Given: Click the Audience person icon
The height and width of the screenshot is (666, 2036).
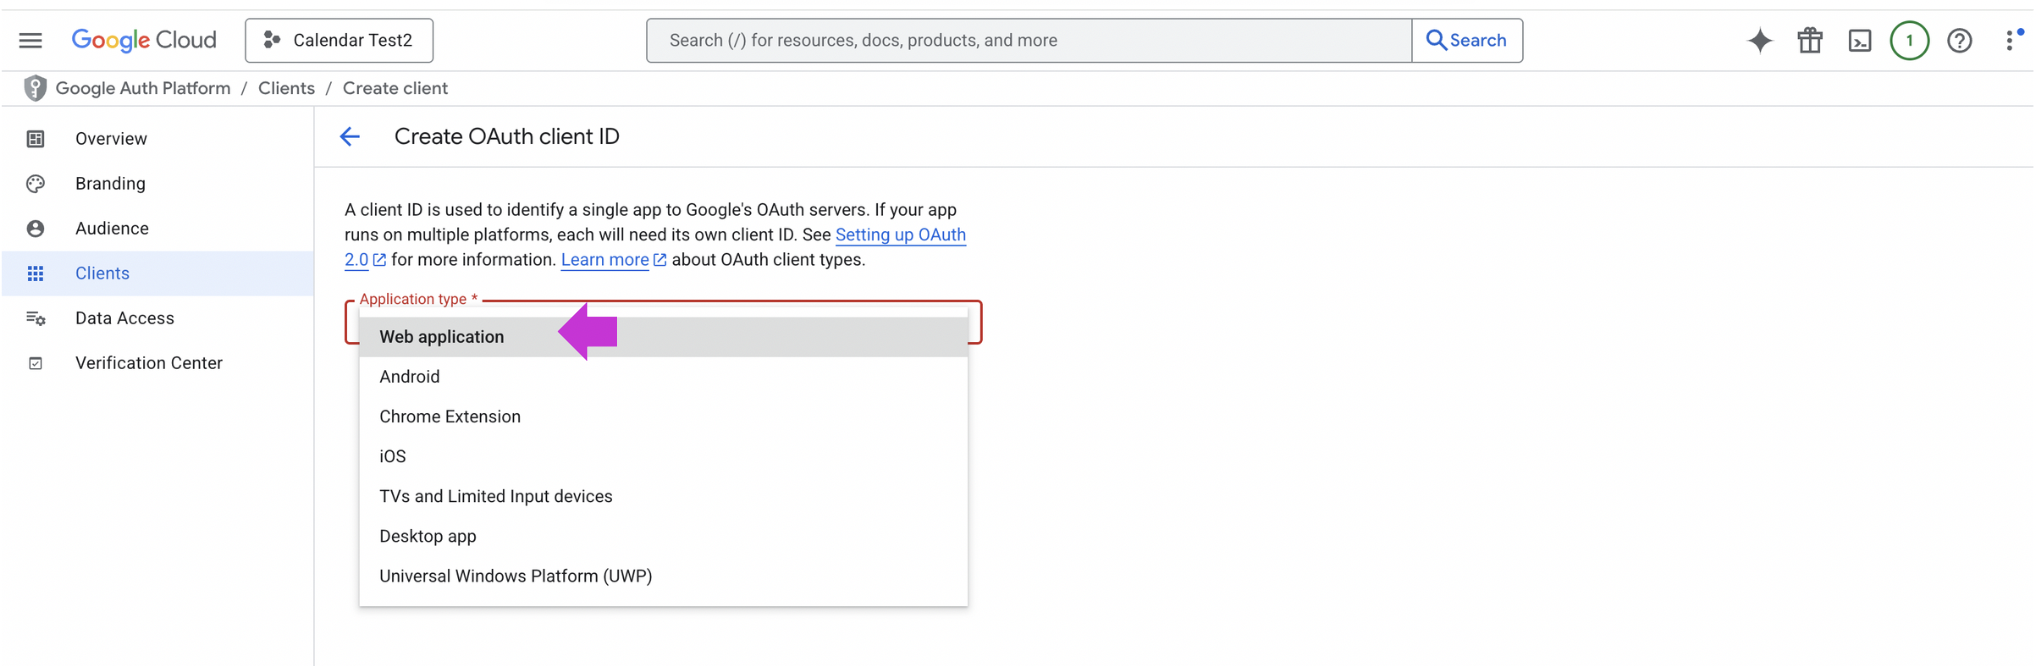Looking at the screenshot, I should 36,228.
